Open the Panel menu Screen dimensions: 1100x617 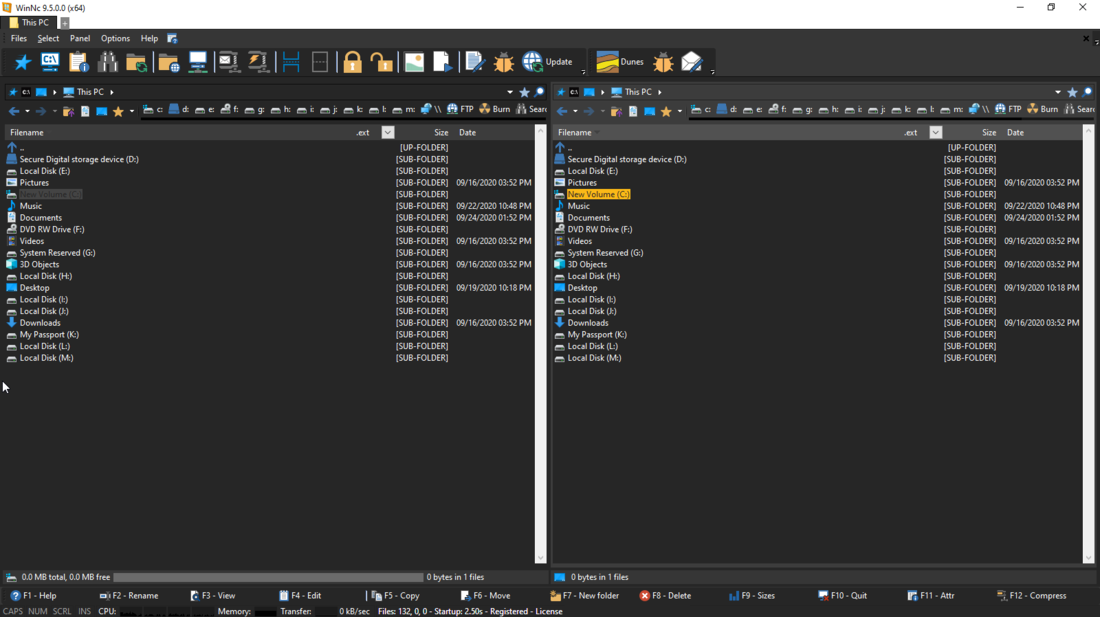coord(80,39)
